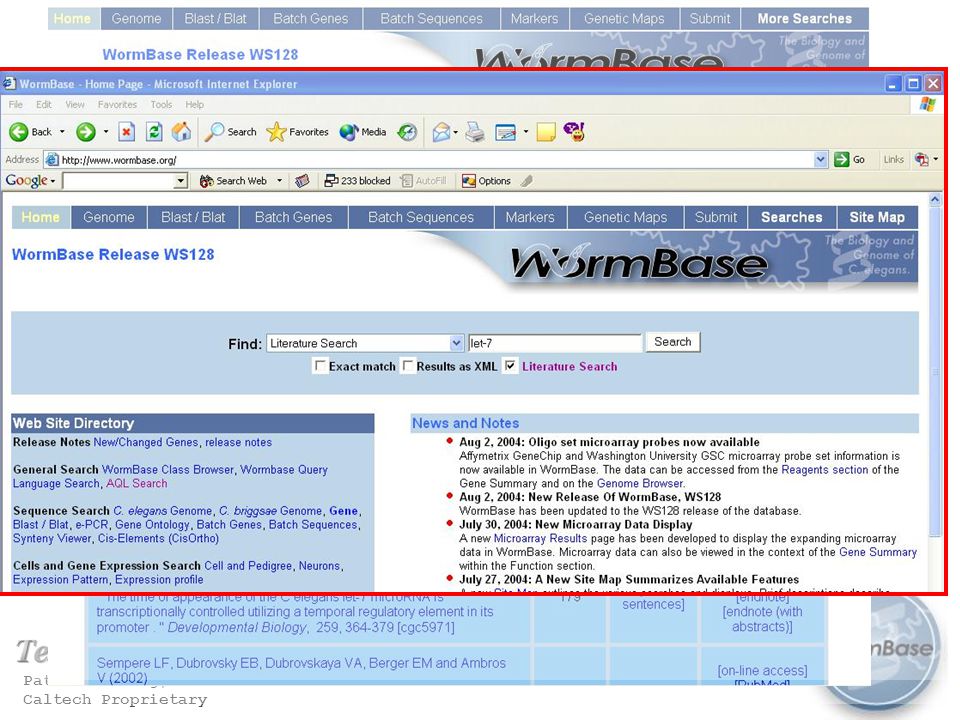The height and width of the screenshot is (720, 960).
Task: Click the address bar URL field
Action: [x=437, y=160]
